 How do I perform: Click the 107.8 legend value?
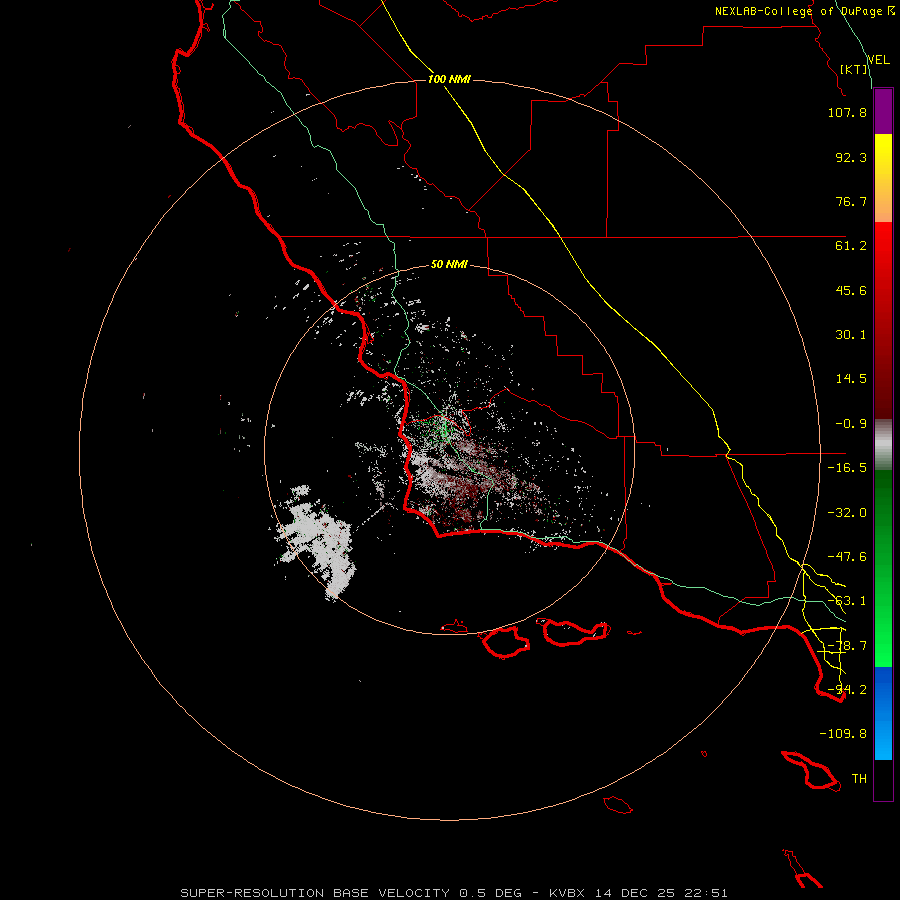[847, 112]
